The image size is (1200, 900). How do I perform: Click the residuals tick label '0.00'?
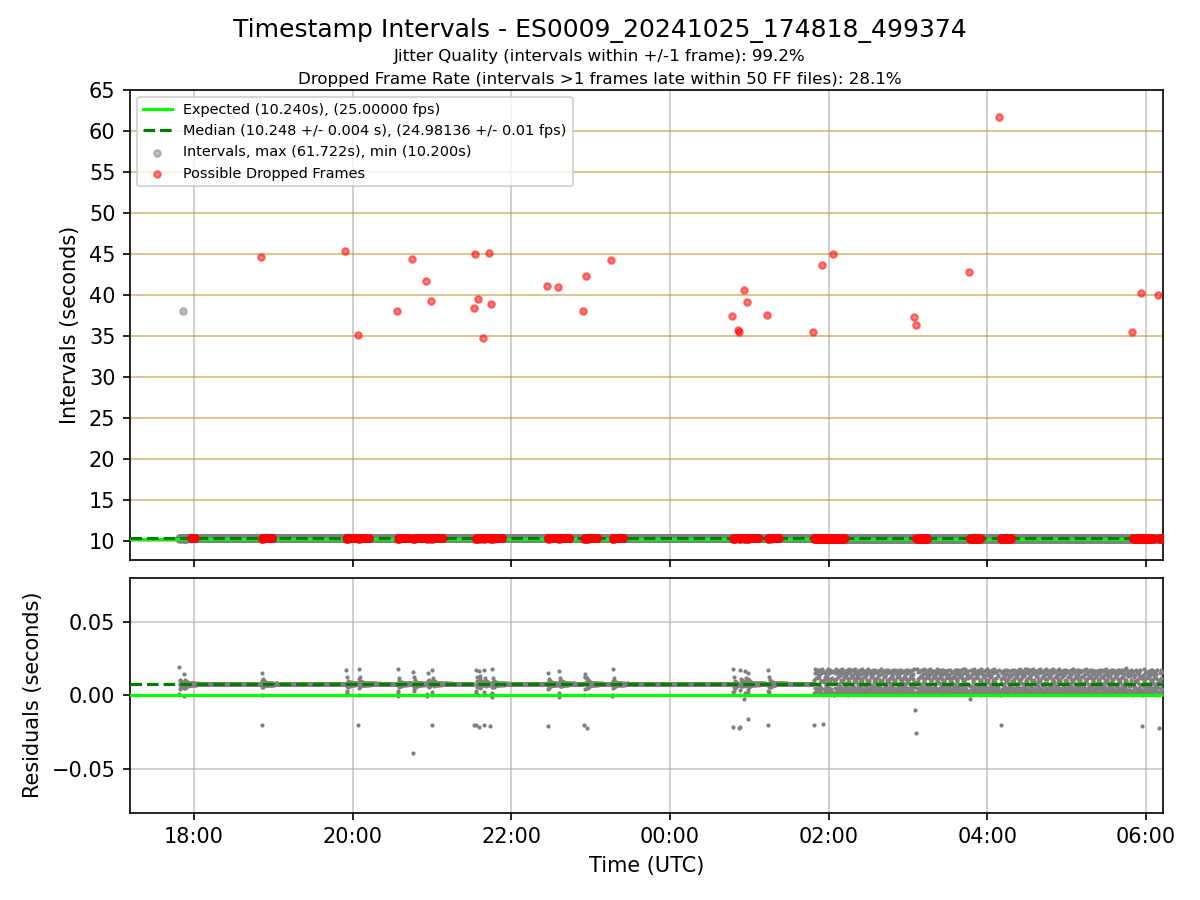click(93, 695)
